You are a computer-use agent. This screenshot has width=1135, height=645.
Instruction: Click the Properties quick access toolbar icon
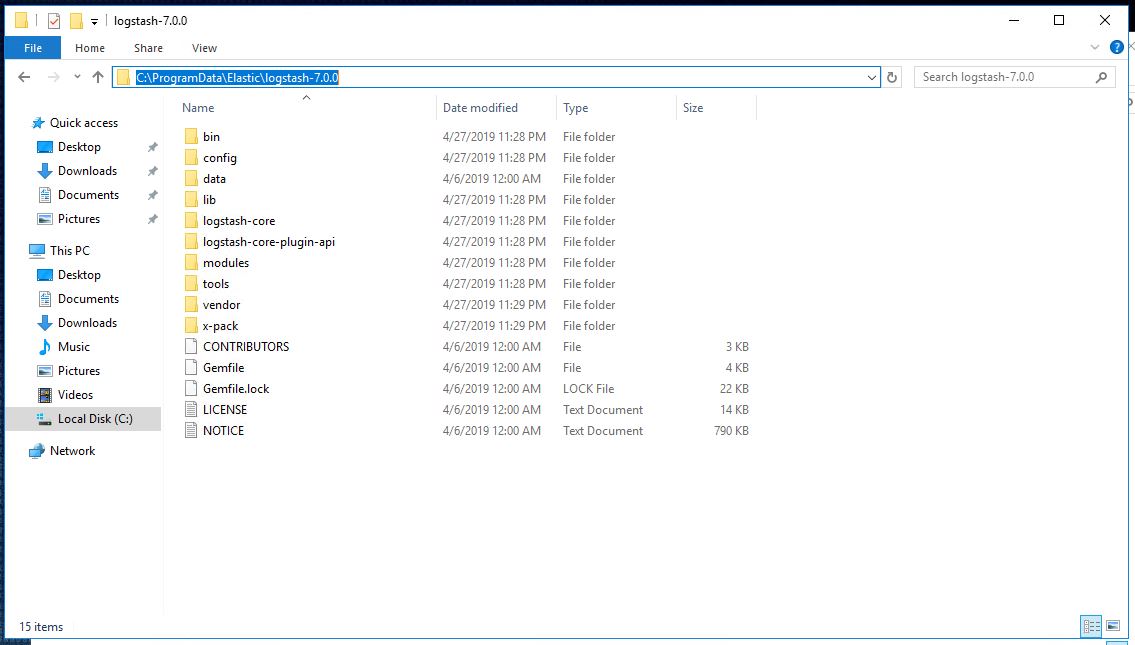pyautogui.click(x=54, y=21)
